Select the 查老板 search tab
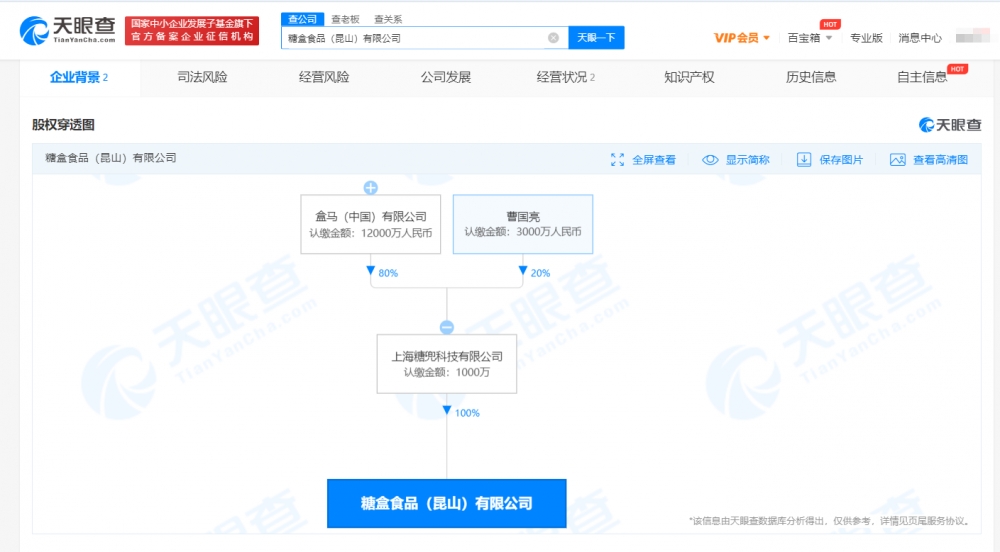The image size is (1000, 552). point(345,19)
